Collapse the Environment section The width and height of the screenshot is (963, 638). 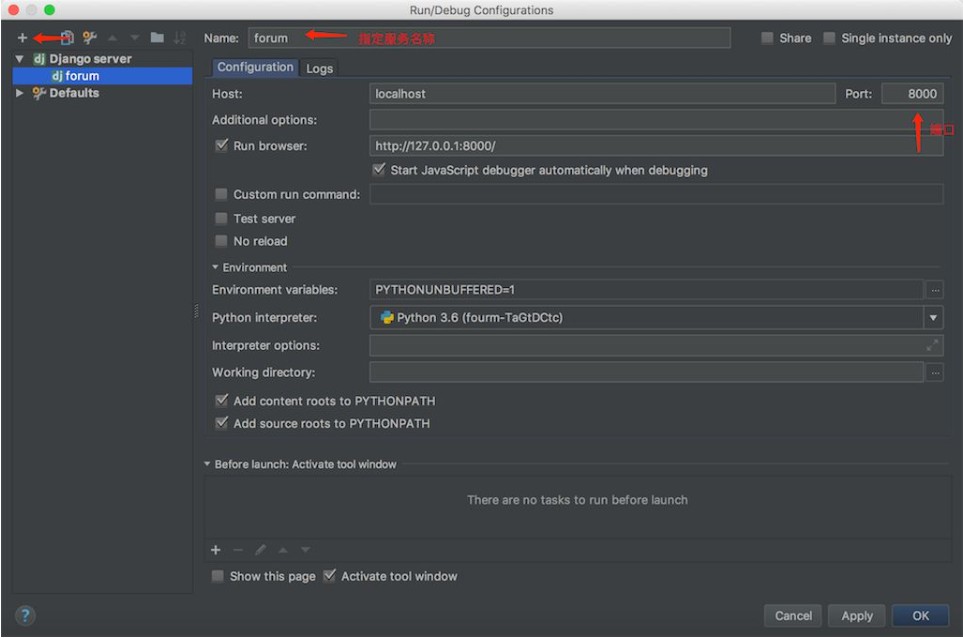tap(216, 268)
